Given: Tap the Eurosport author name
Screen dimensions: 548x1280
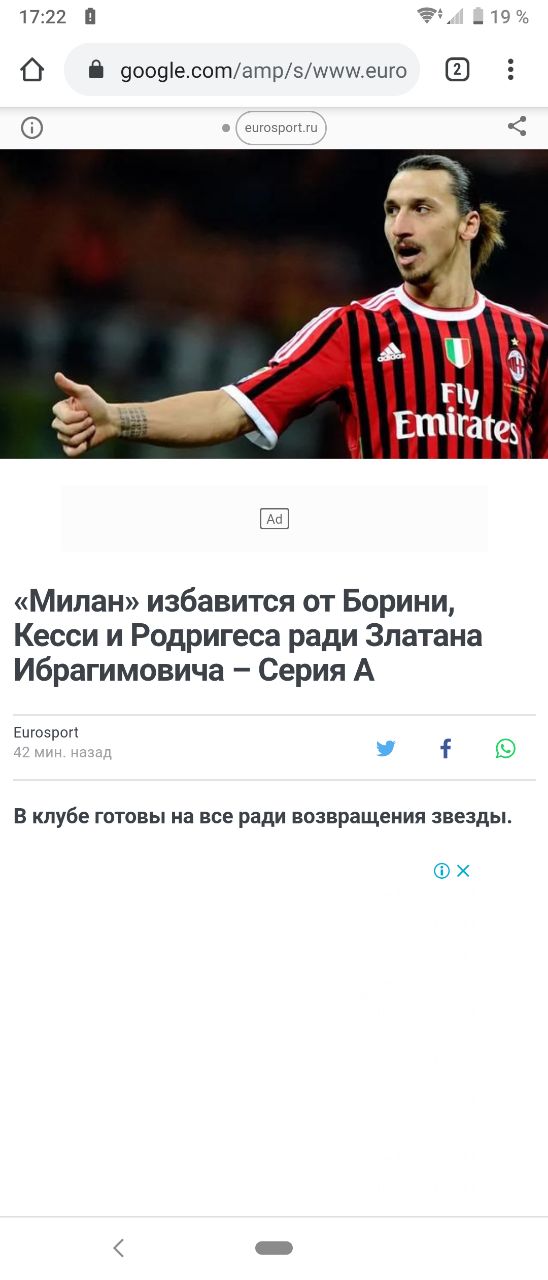Looking at the screenshot, I should 46,733.
